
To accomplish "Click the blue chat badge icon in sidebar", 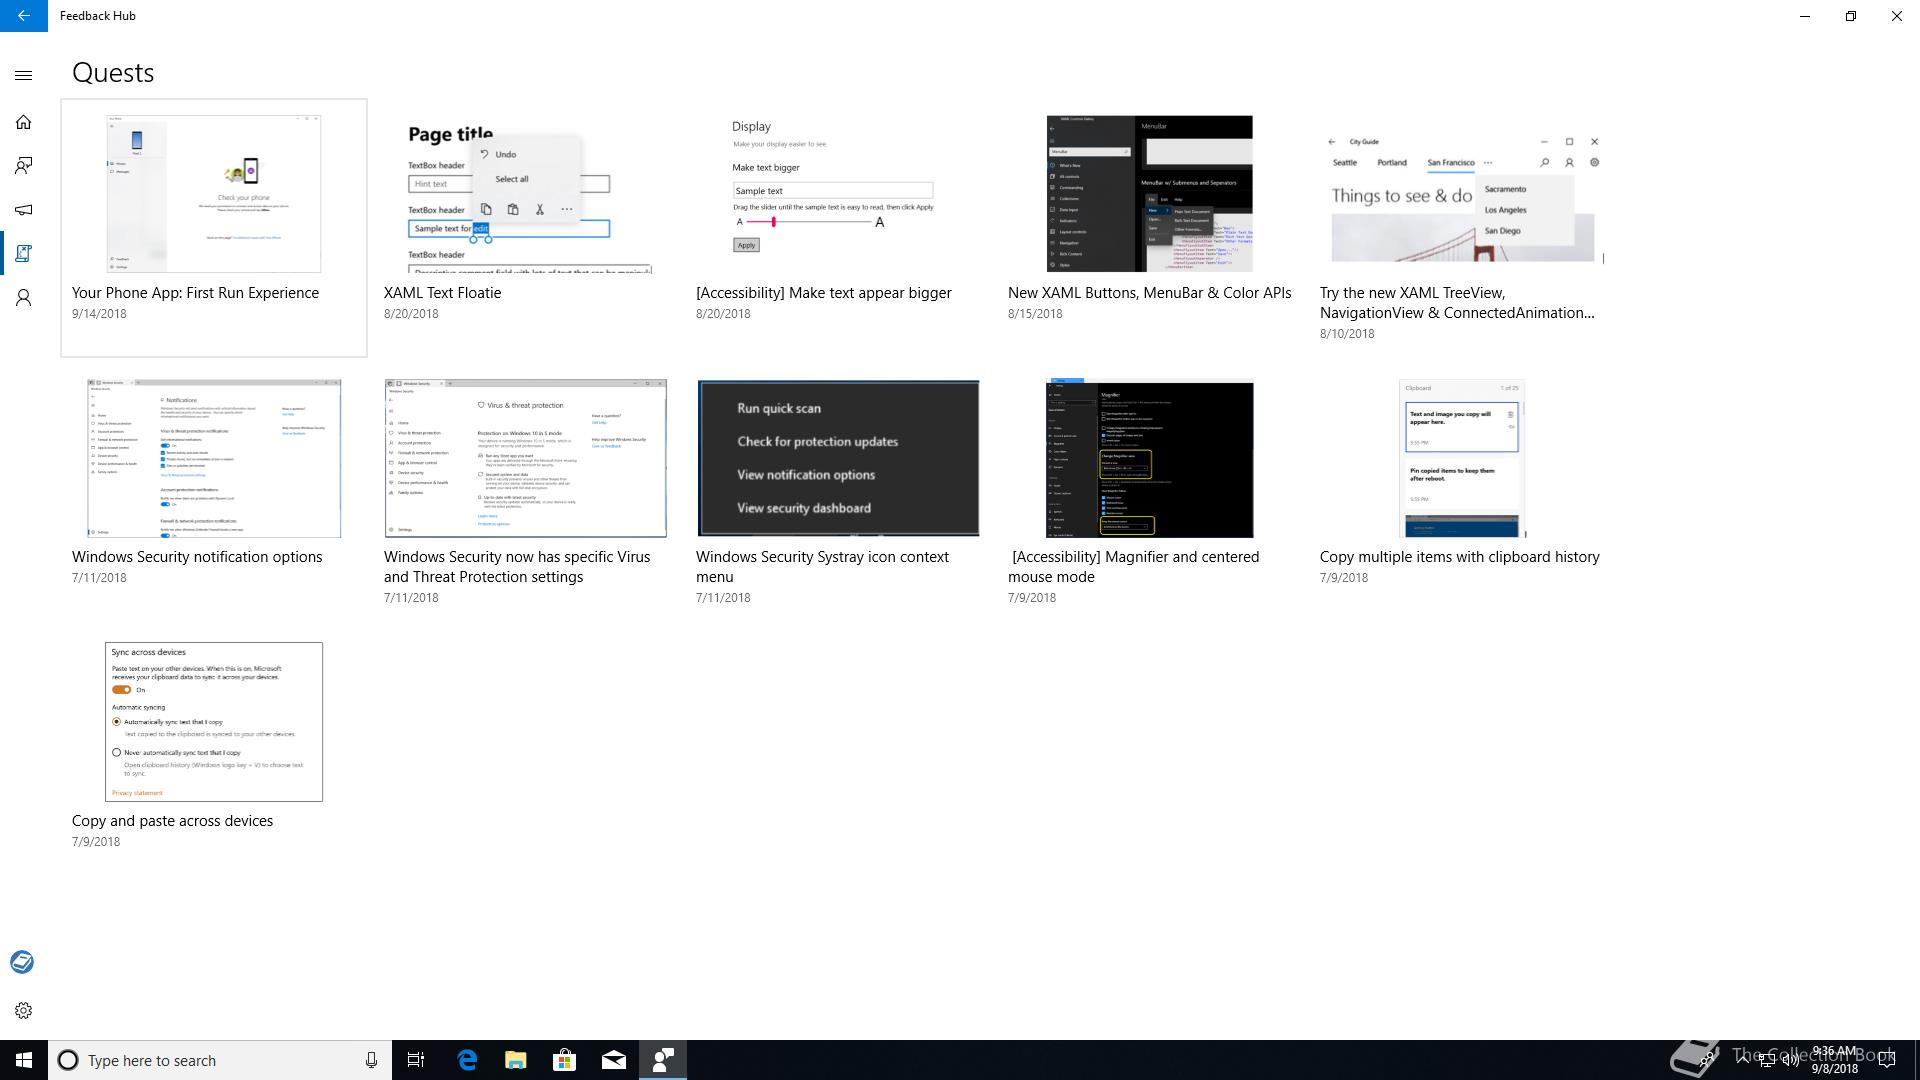I will coord(22,962).
